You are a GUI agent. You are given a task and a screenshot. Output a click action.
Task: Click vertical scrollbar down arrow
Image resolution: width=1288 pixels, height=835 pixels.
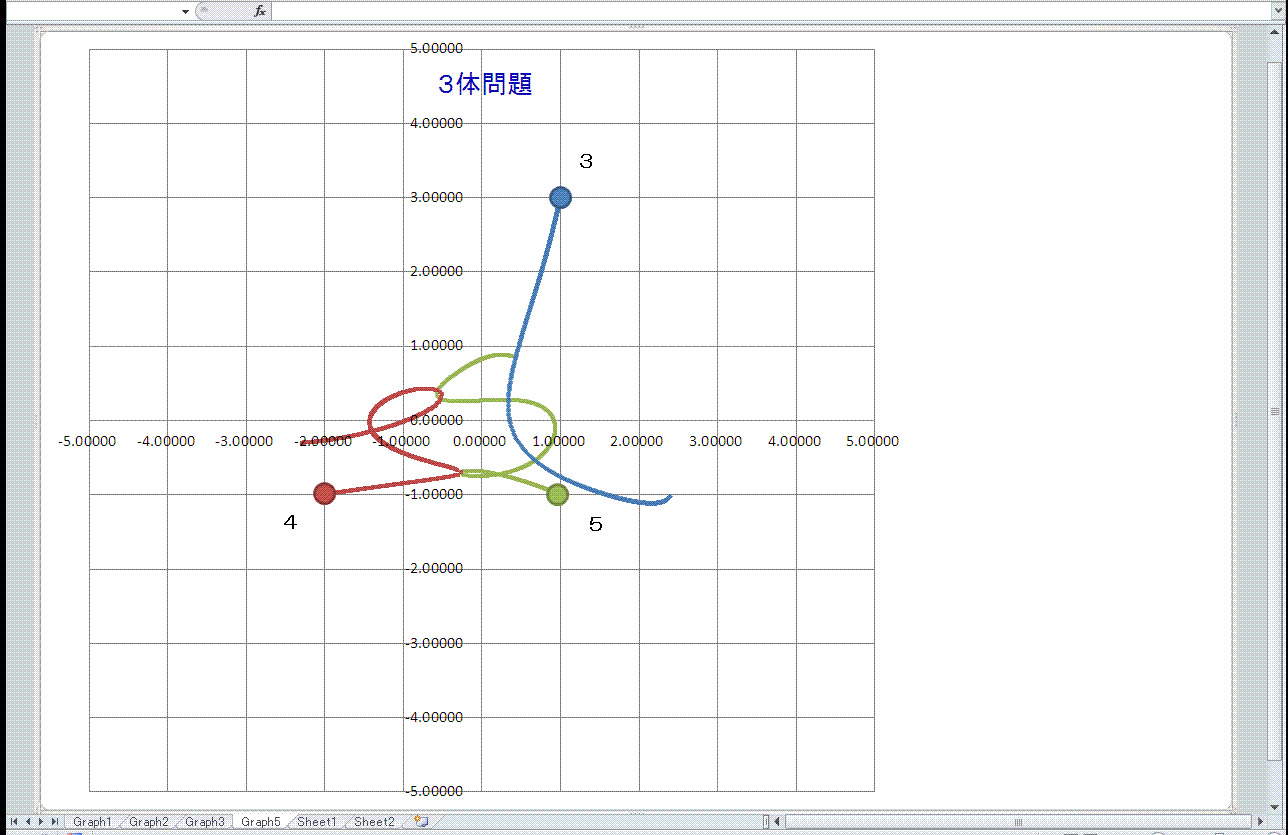tap(1275, 805)
